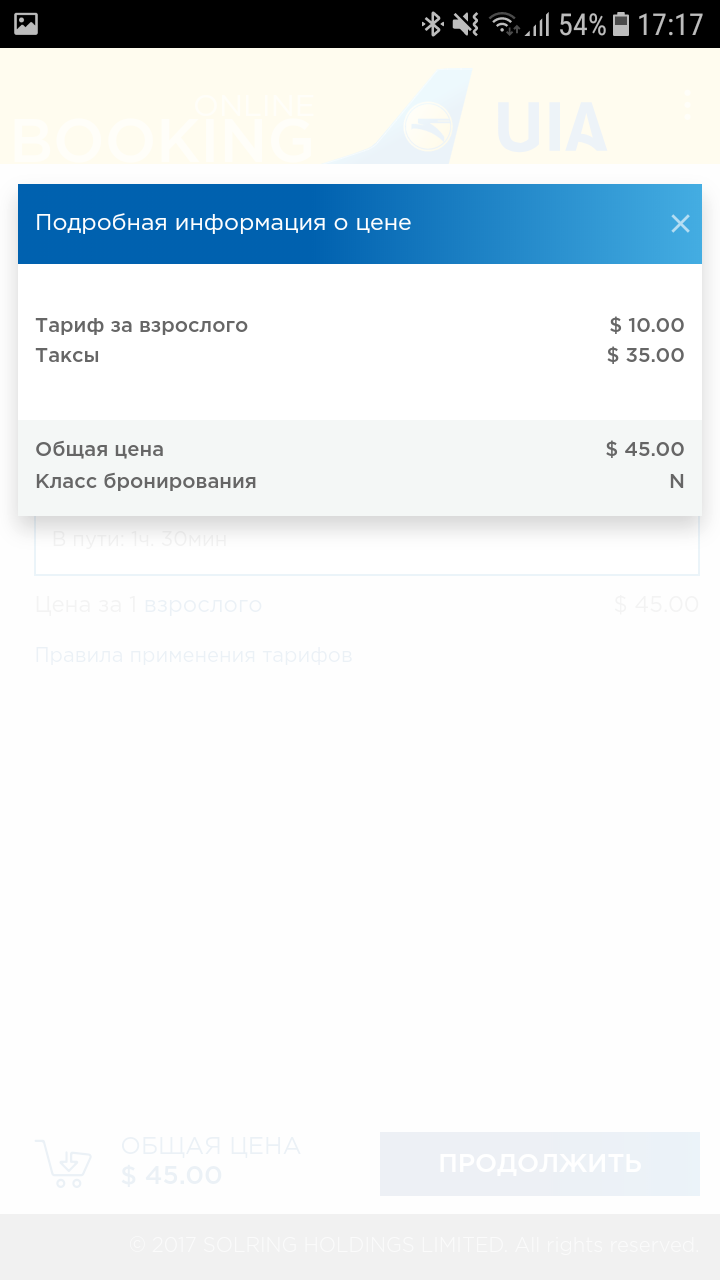This screenshot has width=720, height=1280.
Task: Tap the Общая цена row in dialog
Action: click(99, 449)
